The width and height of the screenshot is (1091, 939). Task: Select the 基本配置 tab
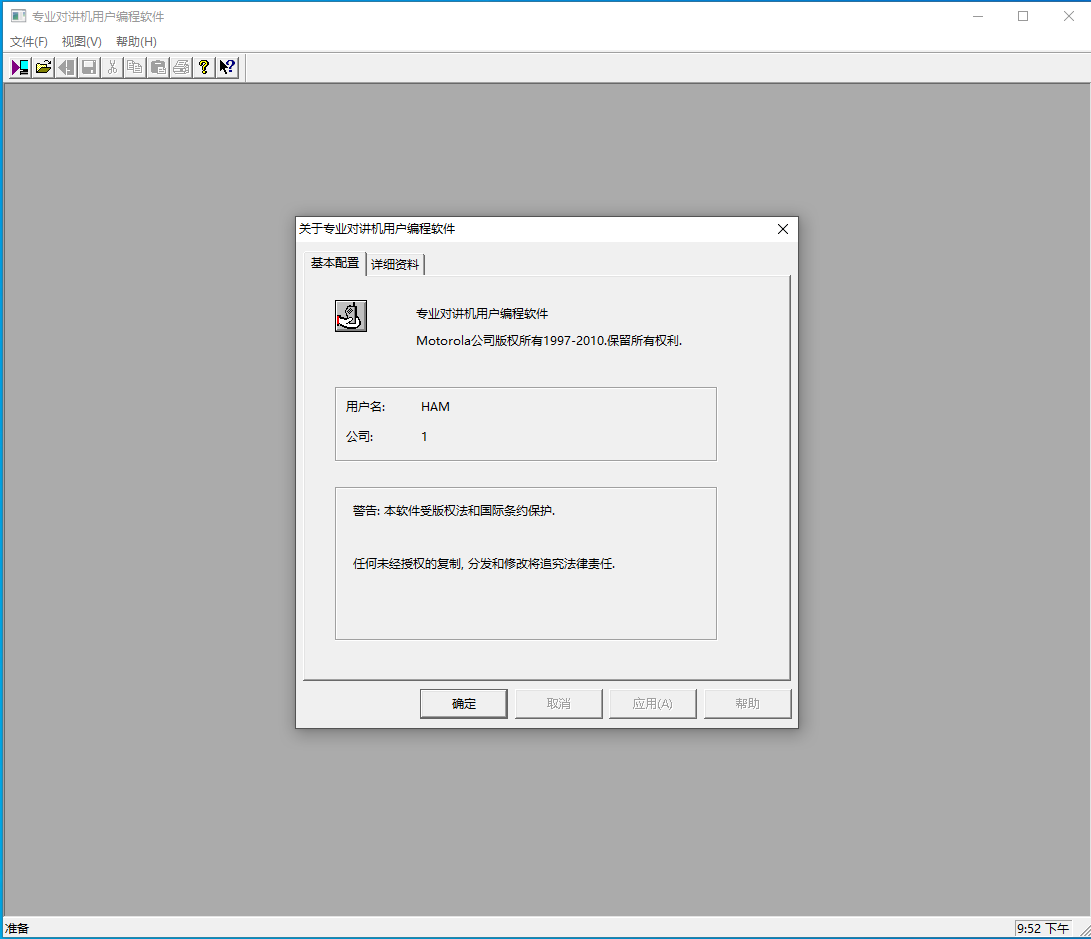334,263
